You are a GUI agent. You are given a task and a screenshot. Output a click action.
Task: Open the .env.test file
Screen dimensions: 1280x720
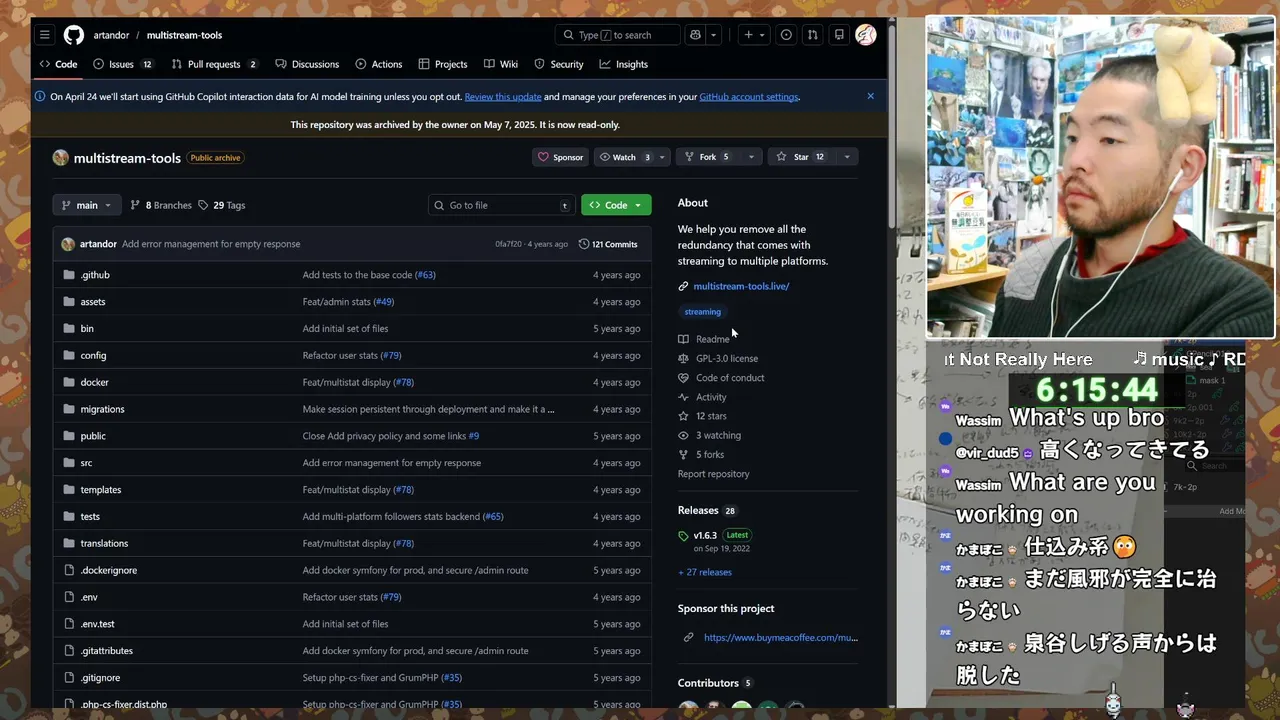click(x=98, y=624)
